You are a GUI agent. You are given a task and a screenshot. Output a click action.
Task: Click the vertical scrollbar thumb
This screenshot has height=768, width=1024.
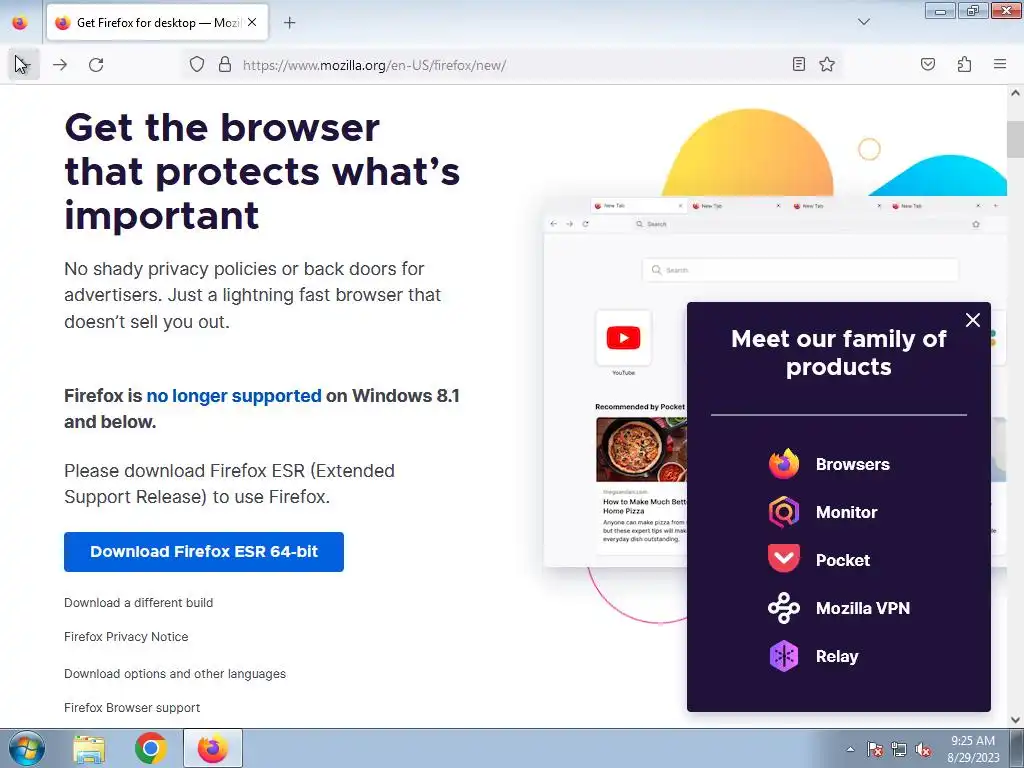(x=1015, y=139)
